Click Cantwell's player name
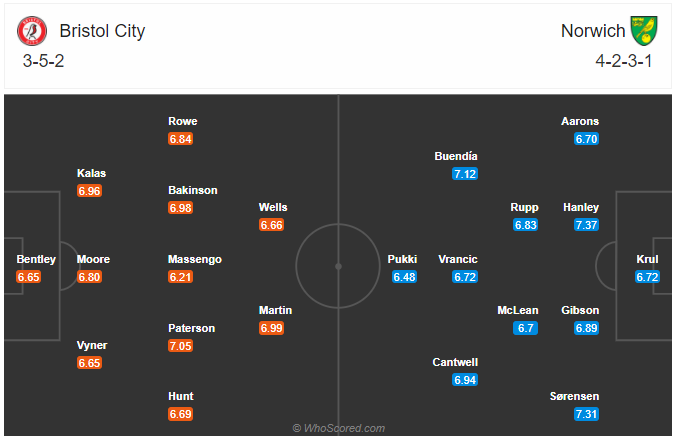 pos(455,362)
